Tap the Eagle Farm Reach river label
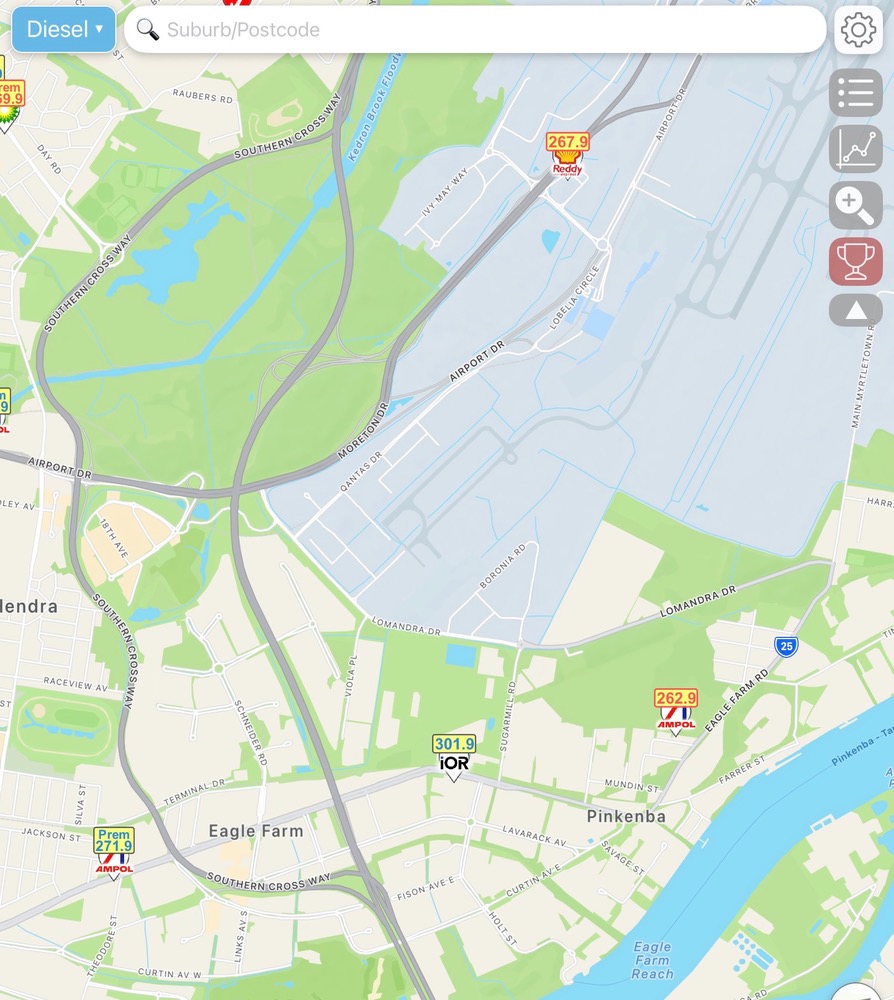Image resolution: width=894 pixels, height=1000 pixels. (652, 960)
